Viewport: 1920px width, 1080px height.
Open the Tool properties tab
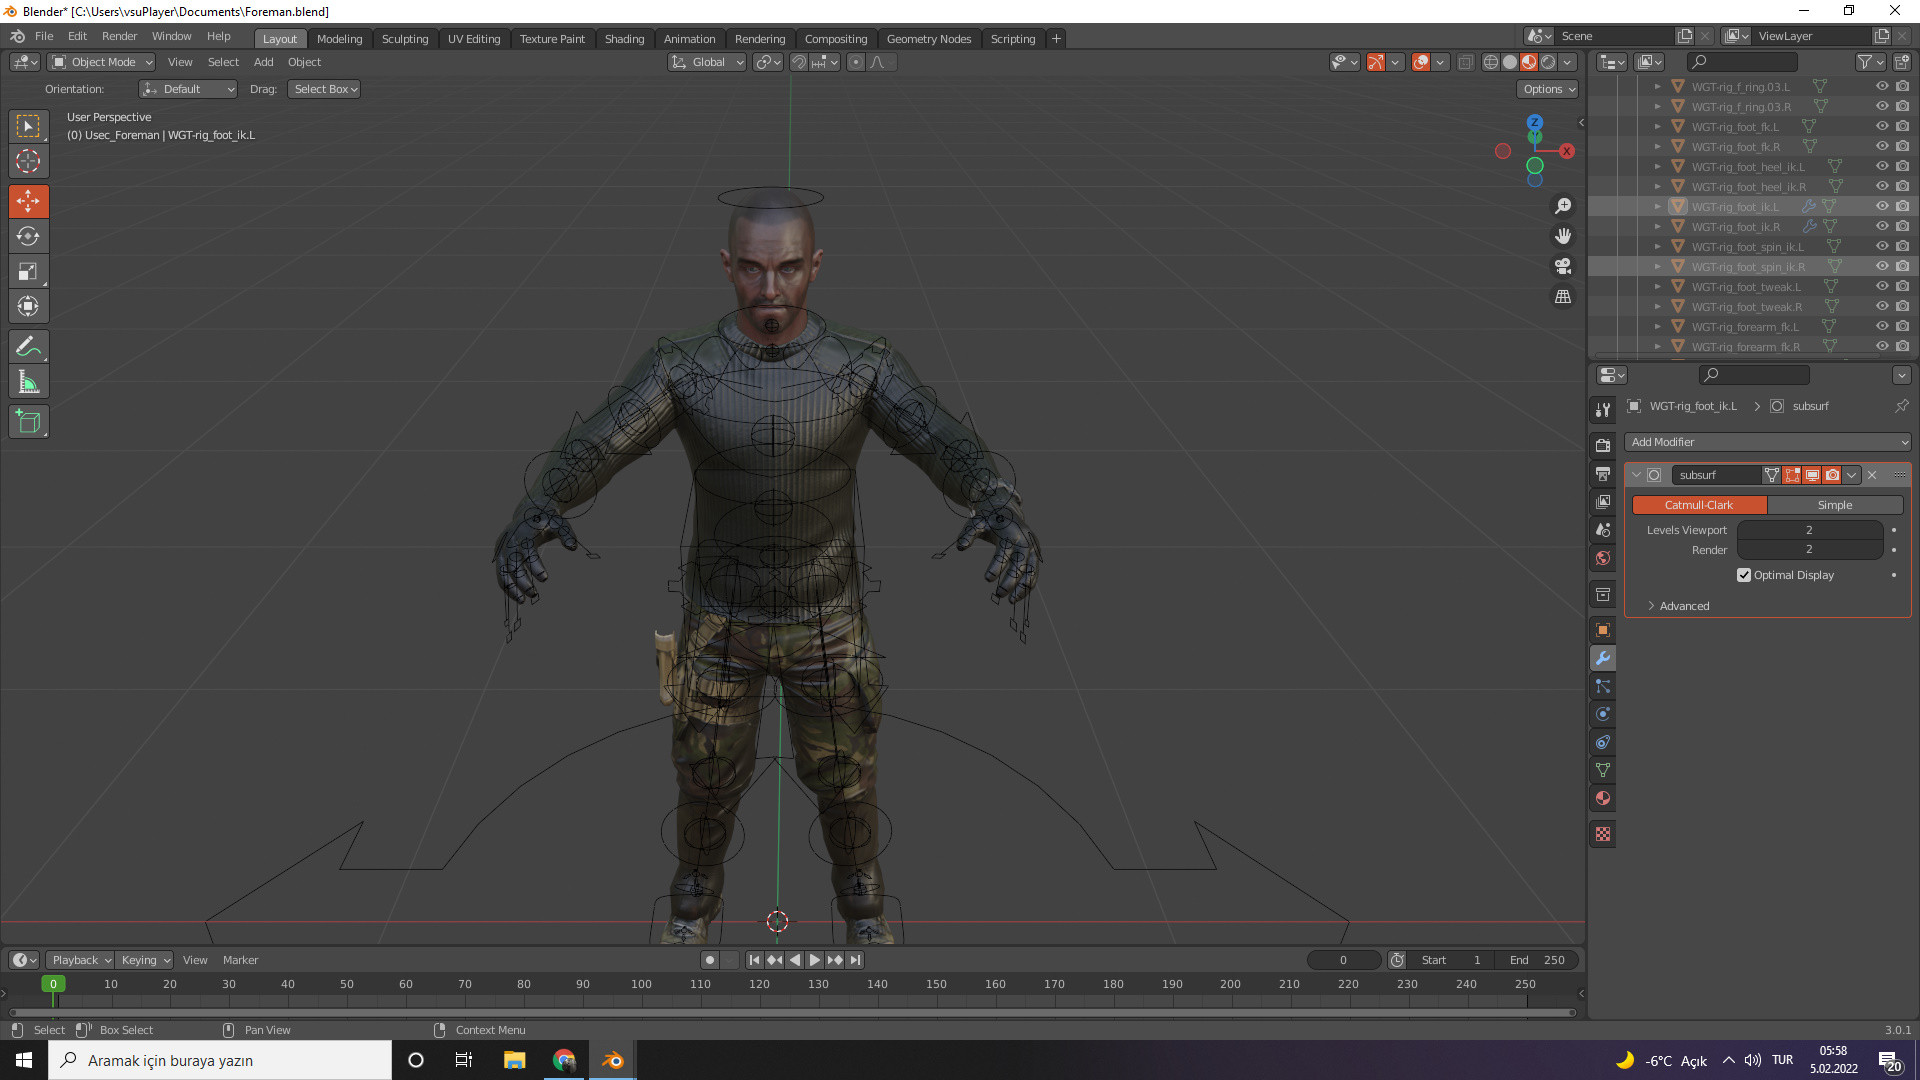(x=1603, y=410)
